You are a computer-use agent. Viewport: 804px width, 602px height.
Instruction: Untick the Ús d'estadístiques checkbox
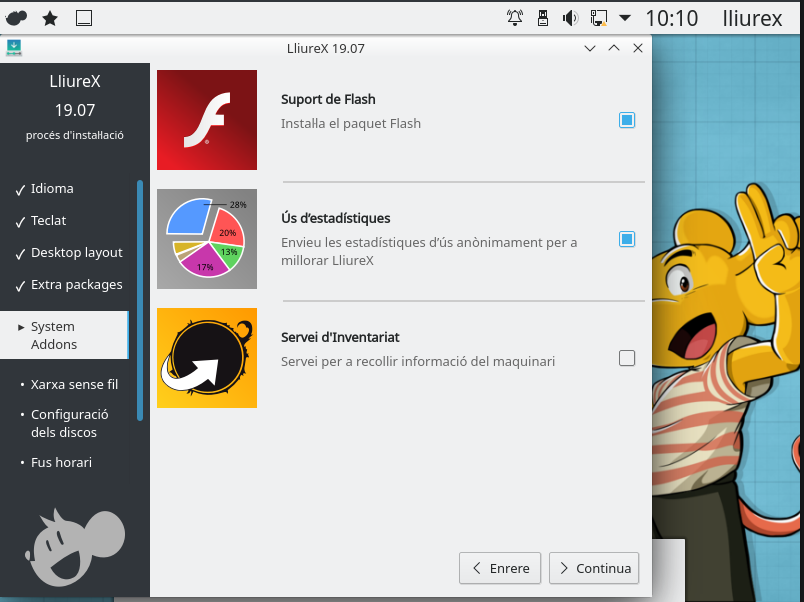pyautogui.click(x=627, y=239)
